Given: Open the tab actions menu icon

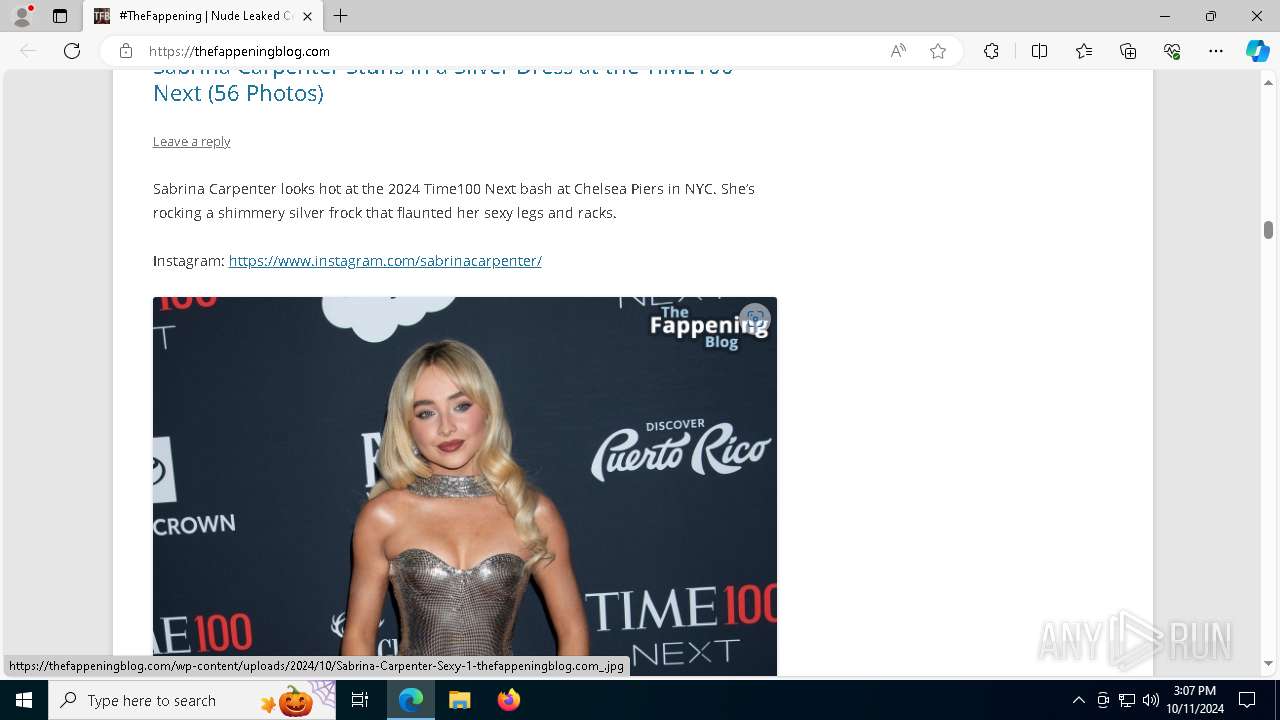Looking at the screenshot, I should click(x=60, y=16).
